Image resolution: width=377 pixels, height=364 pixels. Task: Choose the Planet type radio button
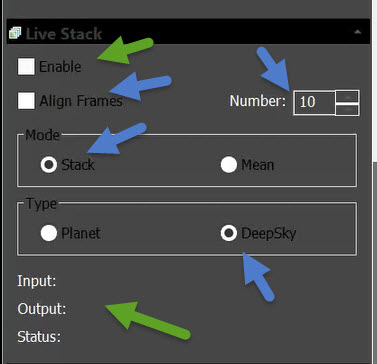[49, 233]
